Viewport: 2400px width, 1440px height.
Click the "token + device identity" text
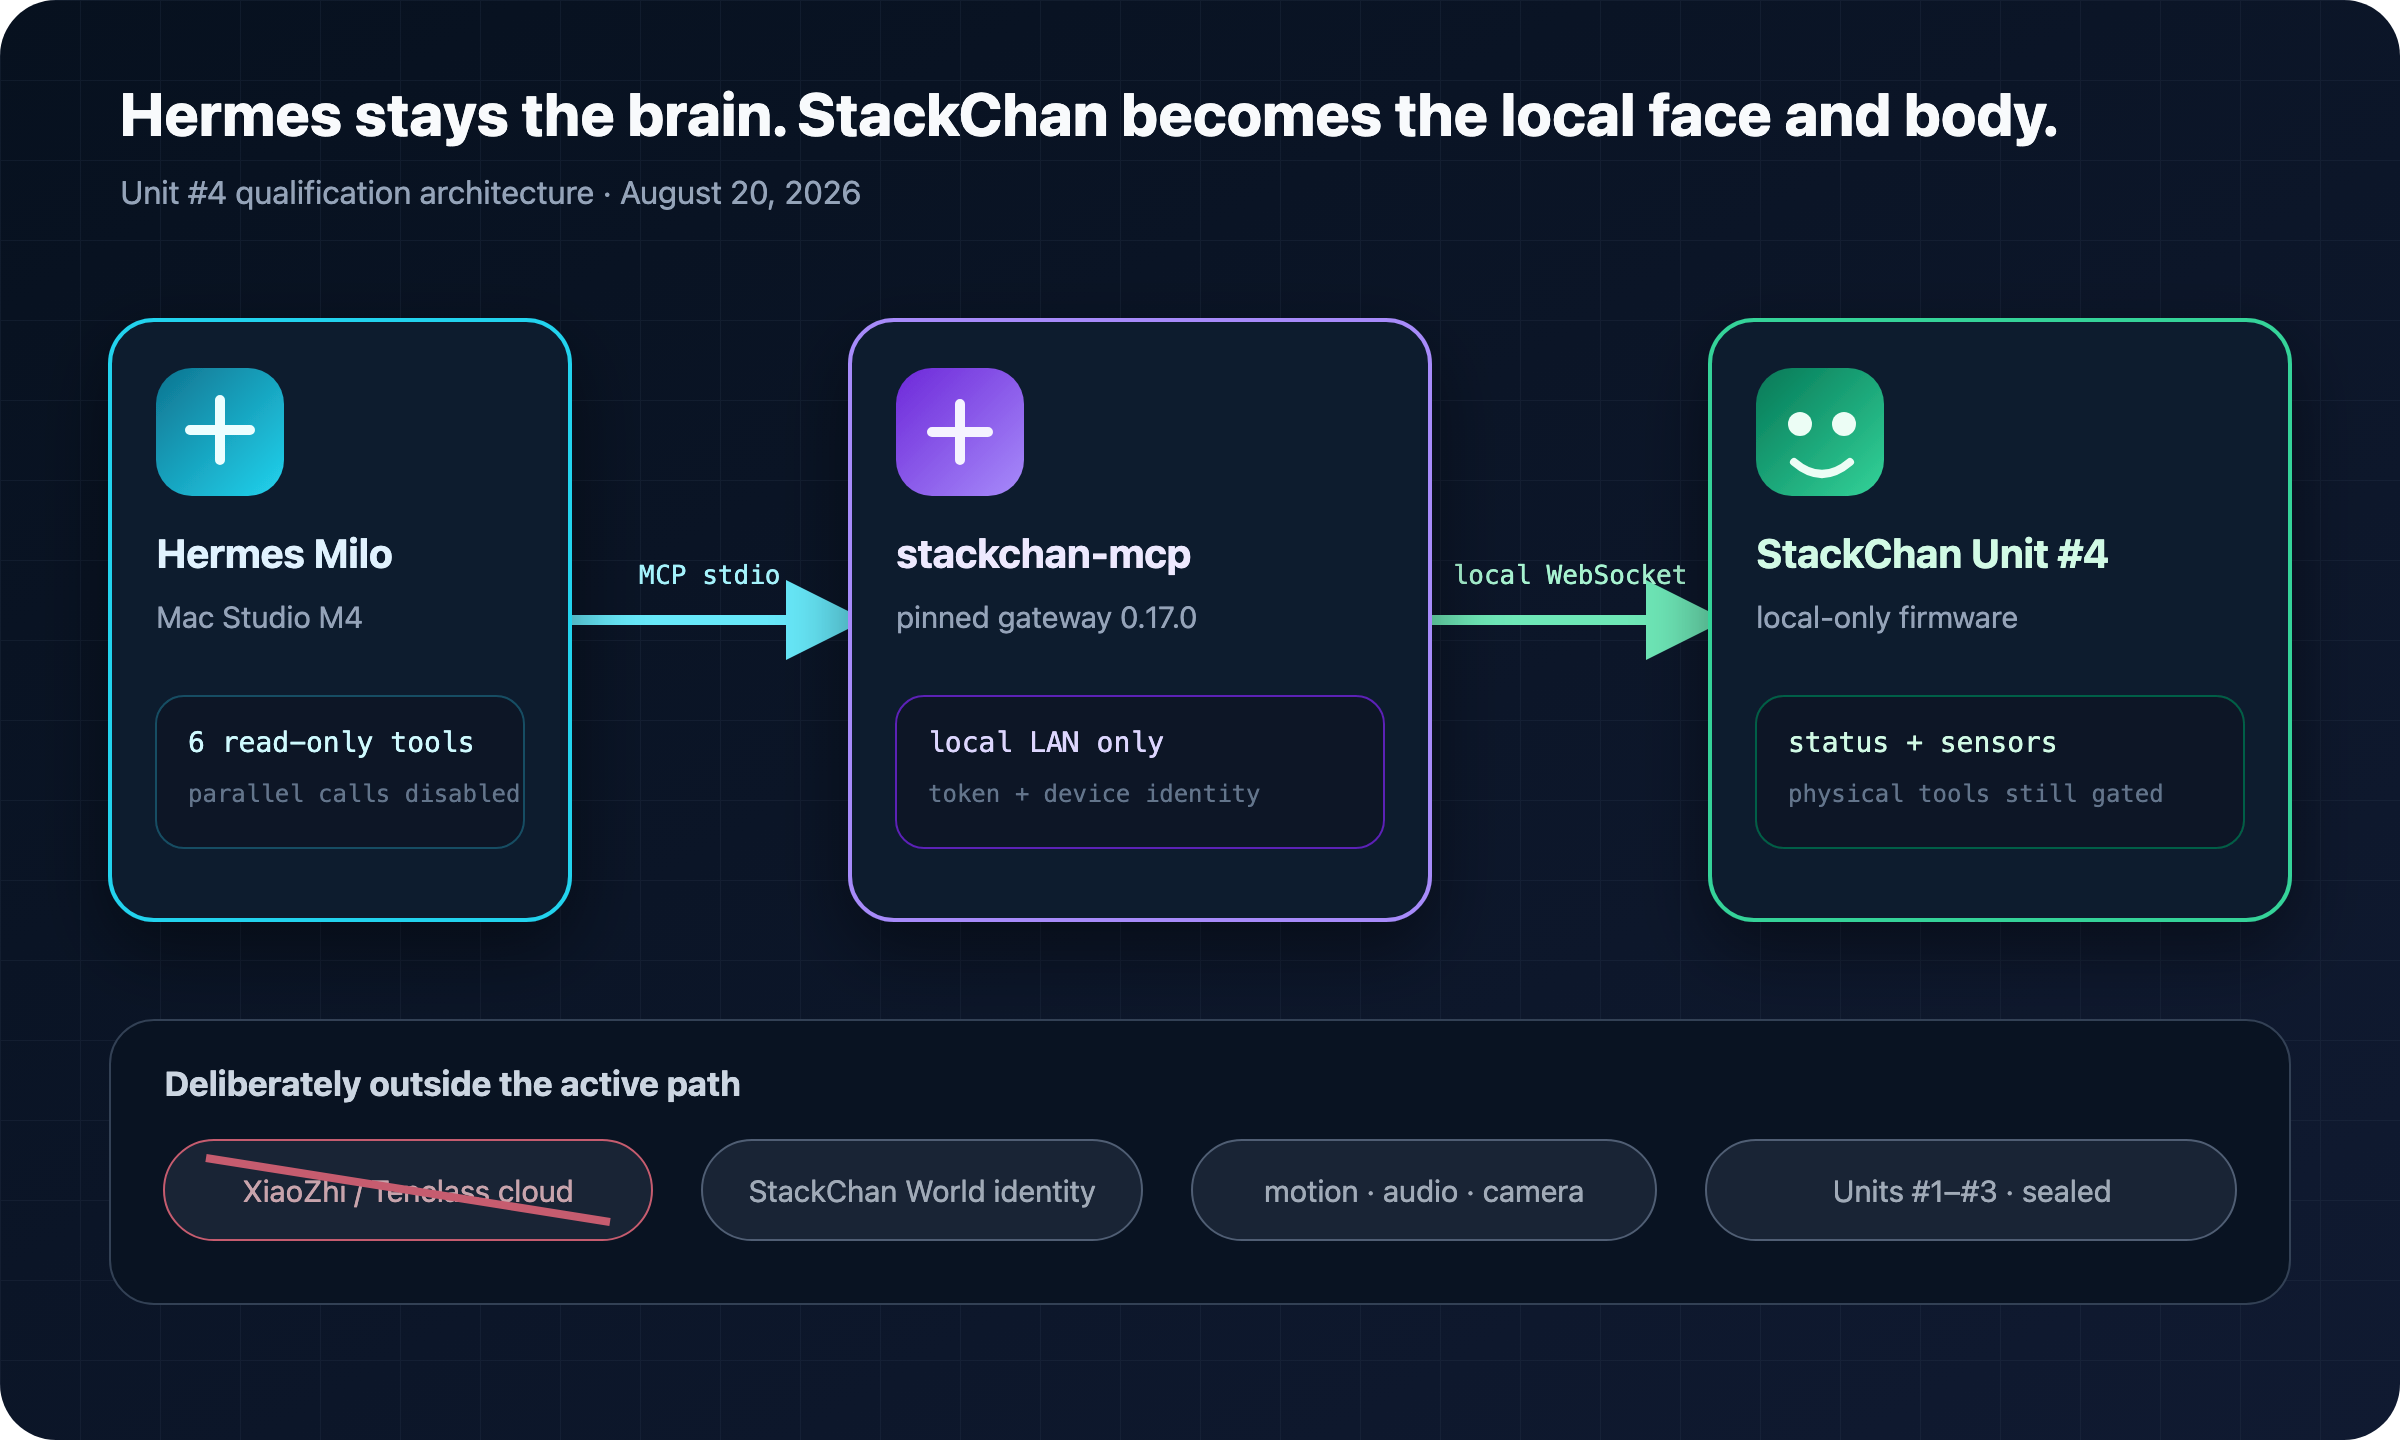(x=1094, y=794)
